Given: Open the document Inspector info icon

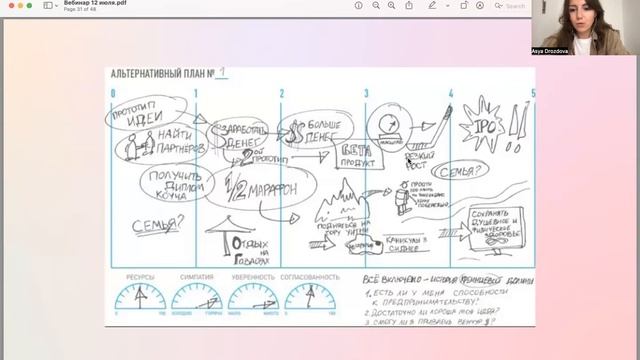Looking at the screenshot, I should 358,6.
